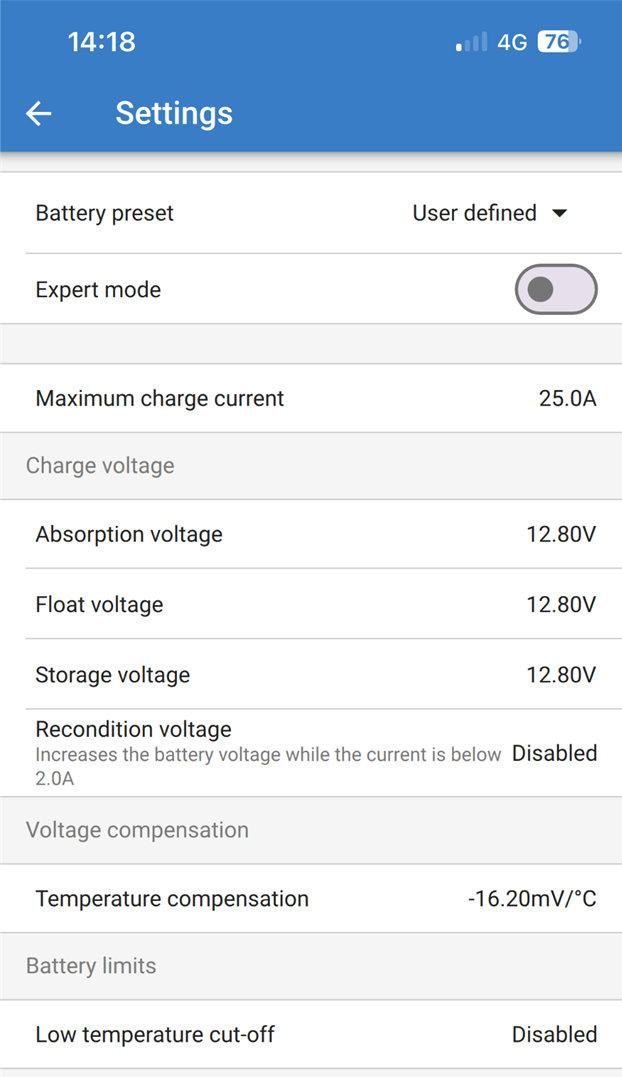Image resolution: width=622 pixels, height=1077 pixels.
Task: Change the Storage voltage value
Action: point(561,675)
